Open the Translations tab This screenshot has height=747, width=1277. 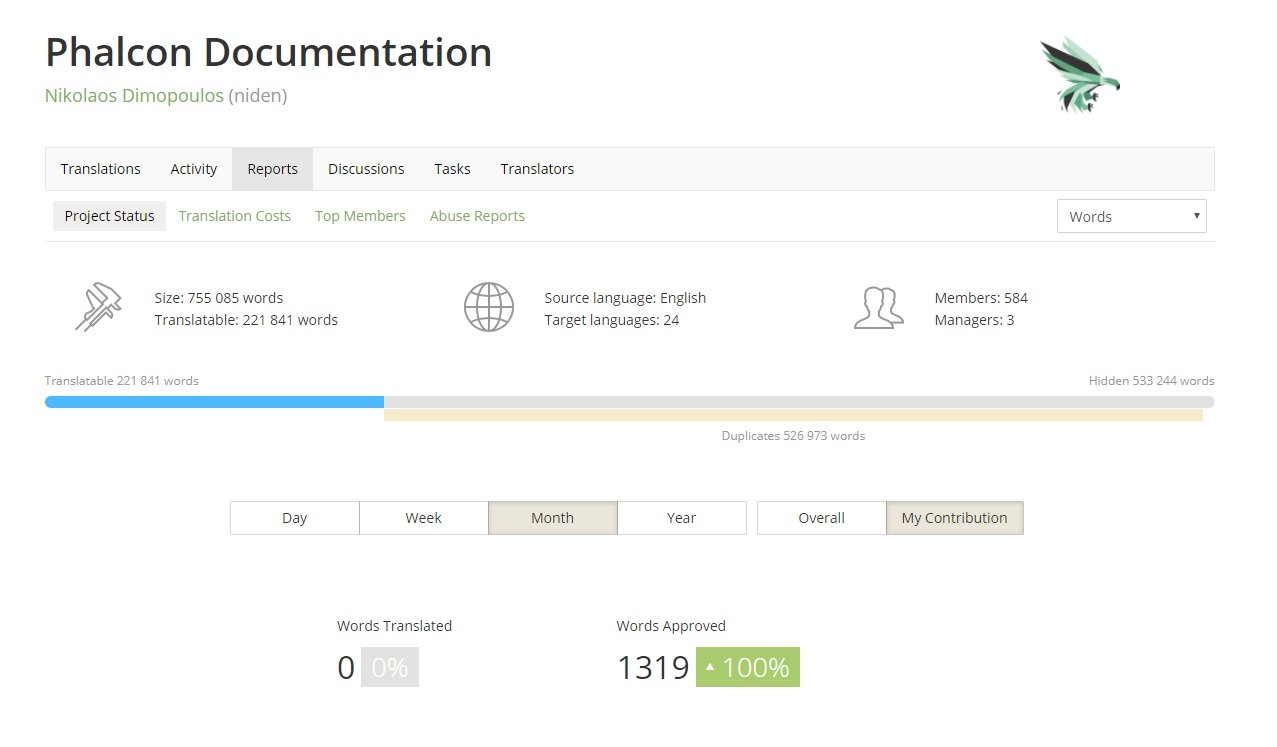100,169
